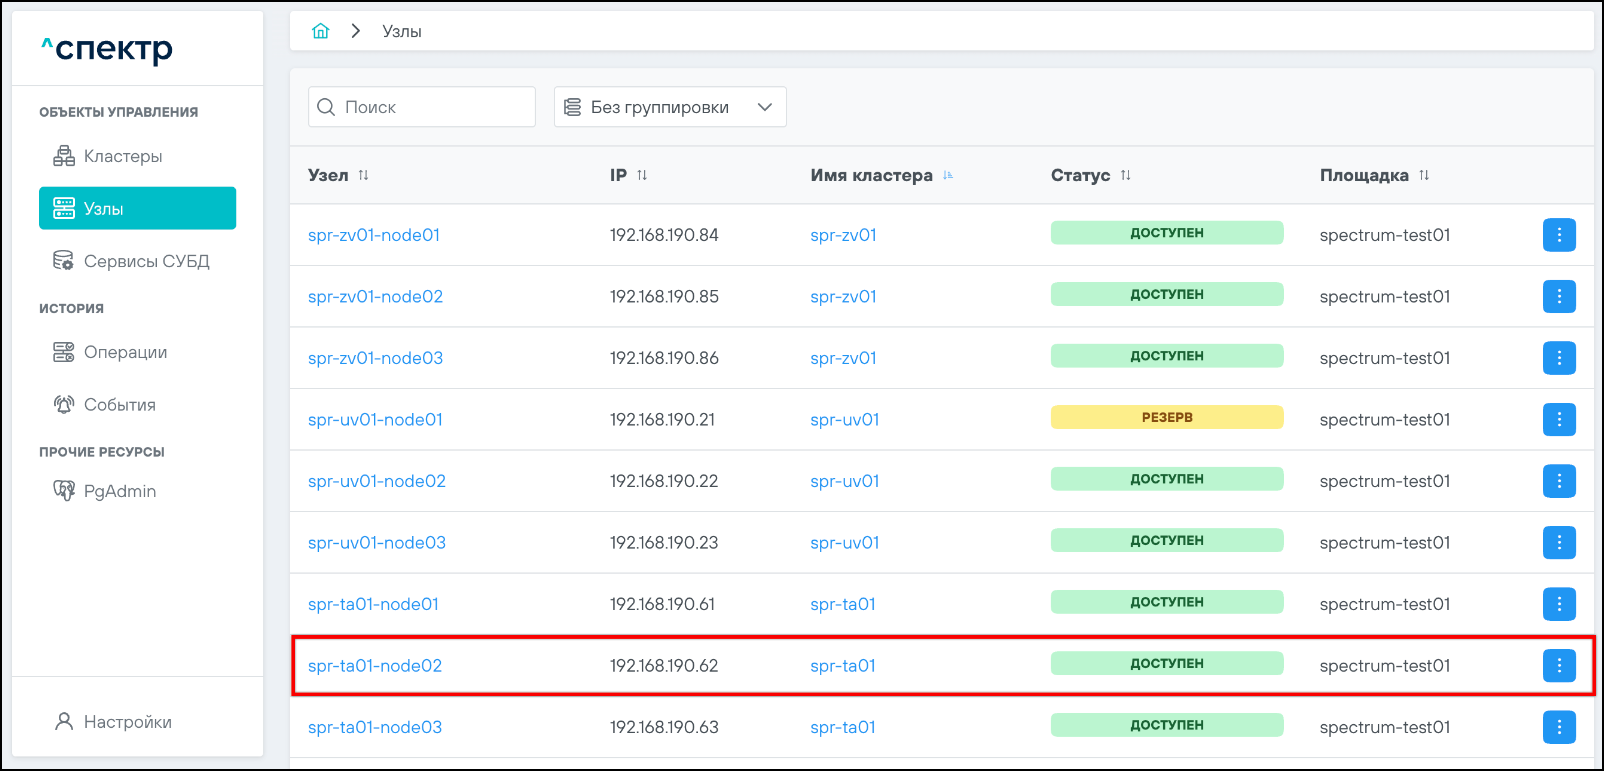Click the home icon in breadcrumb
Screen dimensions: 1604x772
coord(320,31)
